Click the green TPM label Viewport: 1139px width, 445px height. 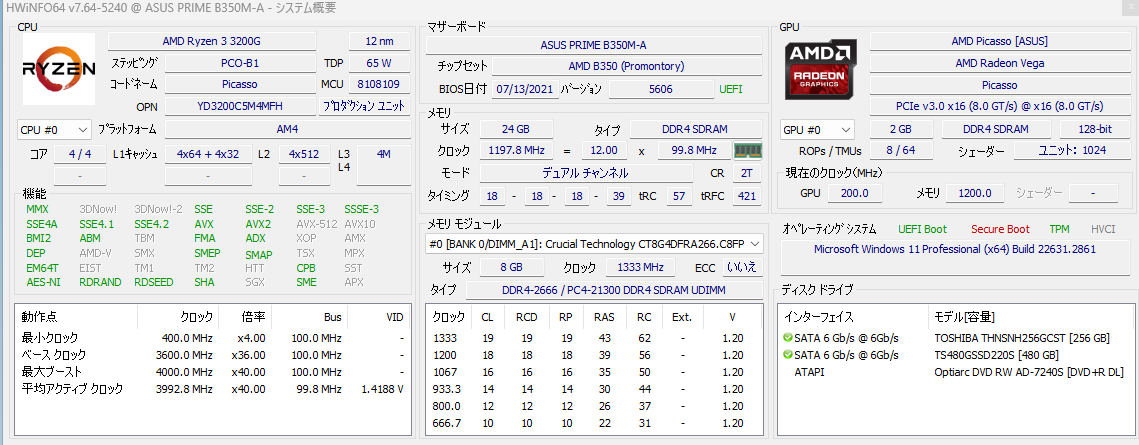[x=1059, y=229]
